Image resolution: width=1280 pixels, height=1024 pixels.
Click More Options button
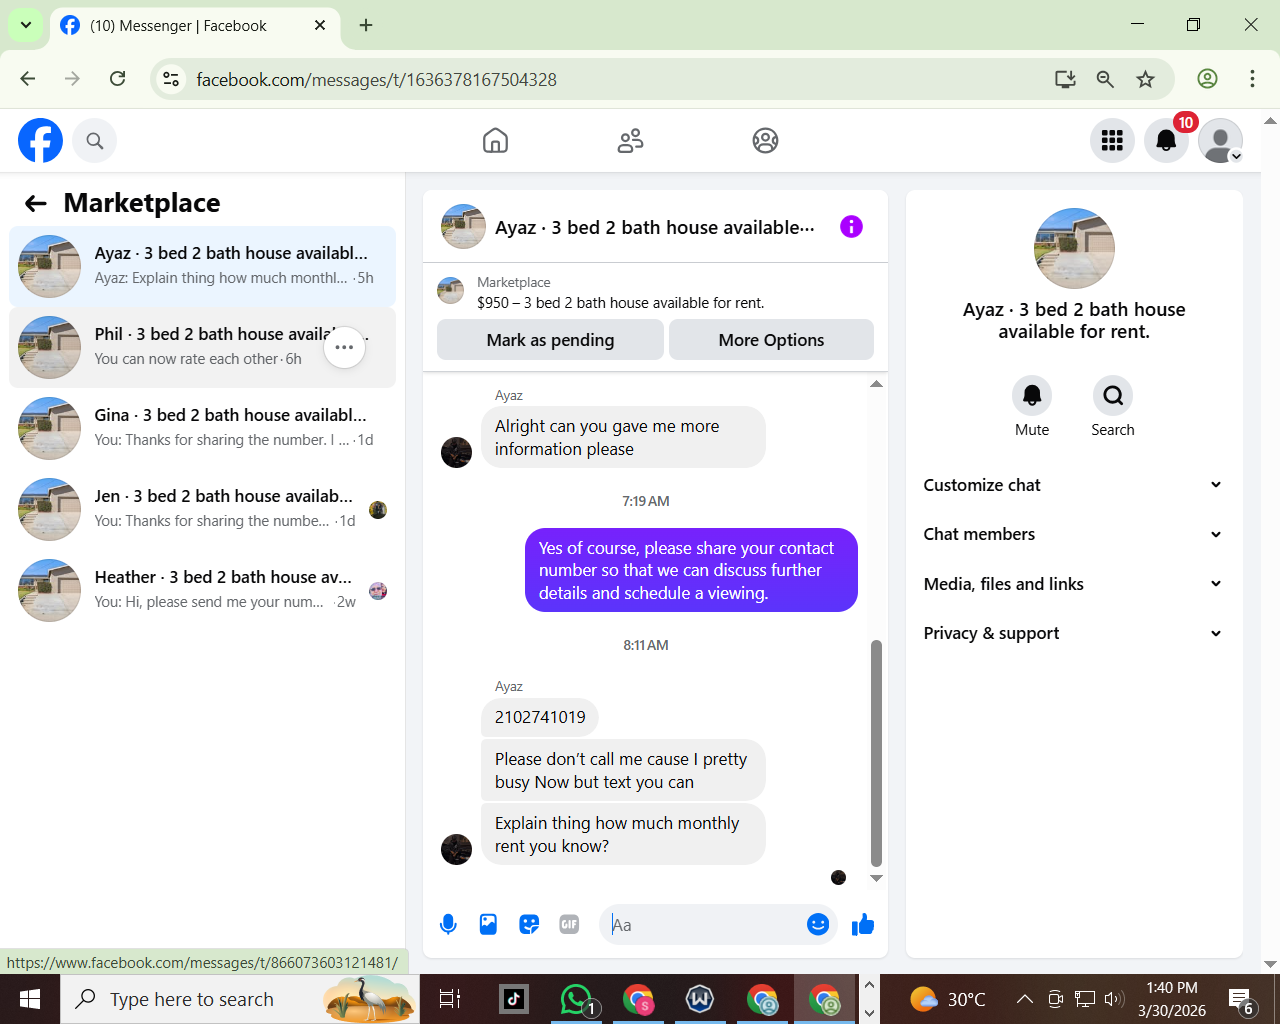click(771, 340)
